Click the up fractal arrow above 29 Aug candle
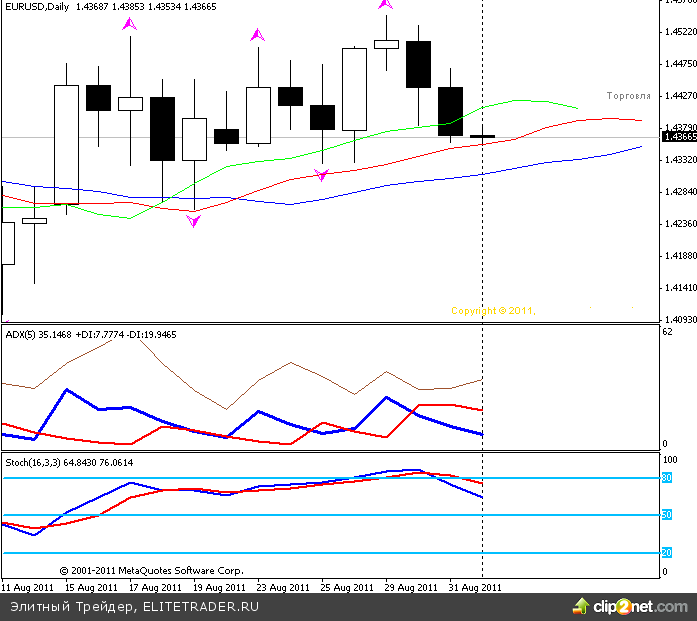The image size is (697, 621). (385, 5)
